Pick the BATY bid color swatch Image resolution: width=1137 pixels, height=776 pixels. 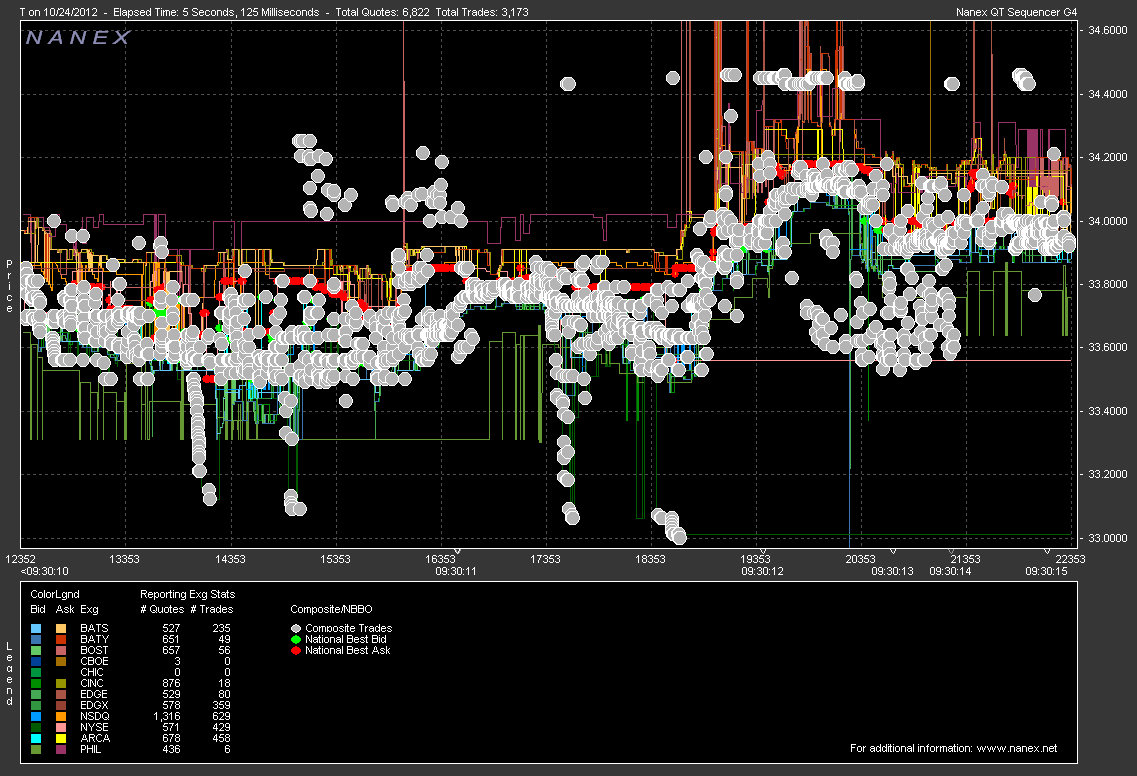tap(36, 640)
